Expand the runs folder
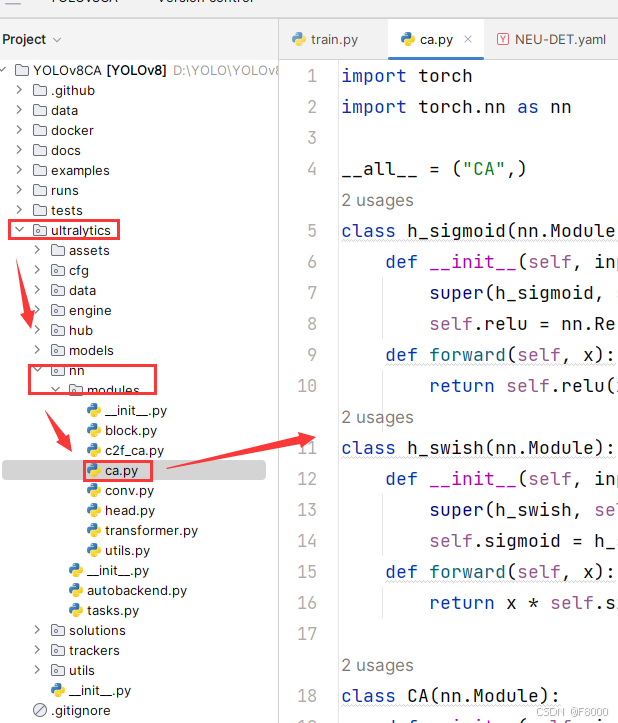618x723 pixels. [x=19, y=190]
